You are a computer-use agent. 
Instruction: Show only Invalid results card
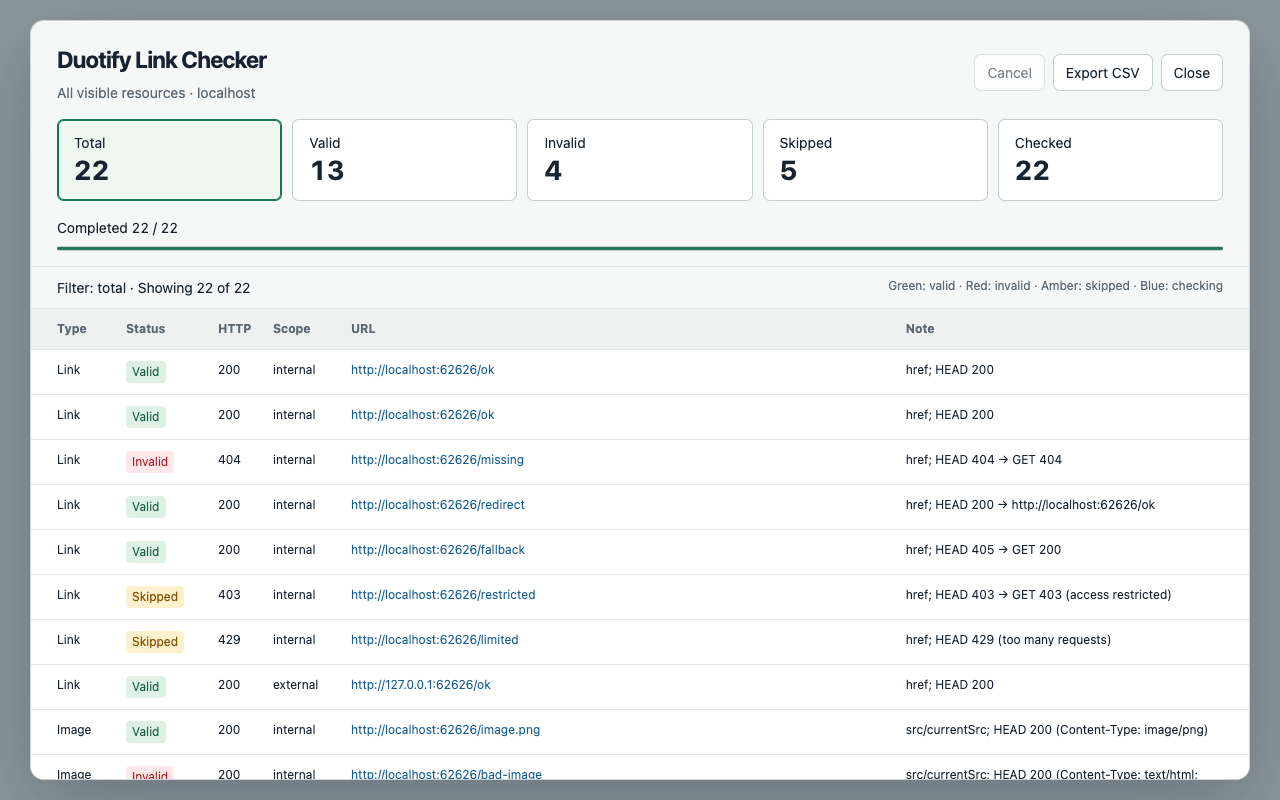(x=639, y=160)
